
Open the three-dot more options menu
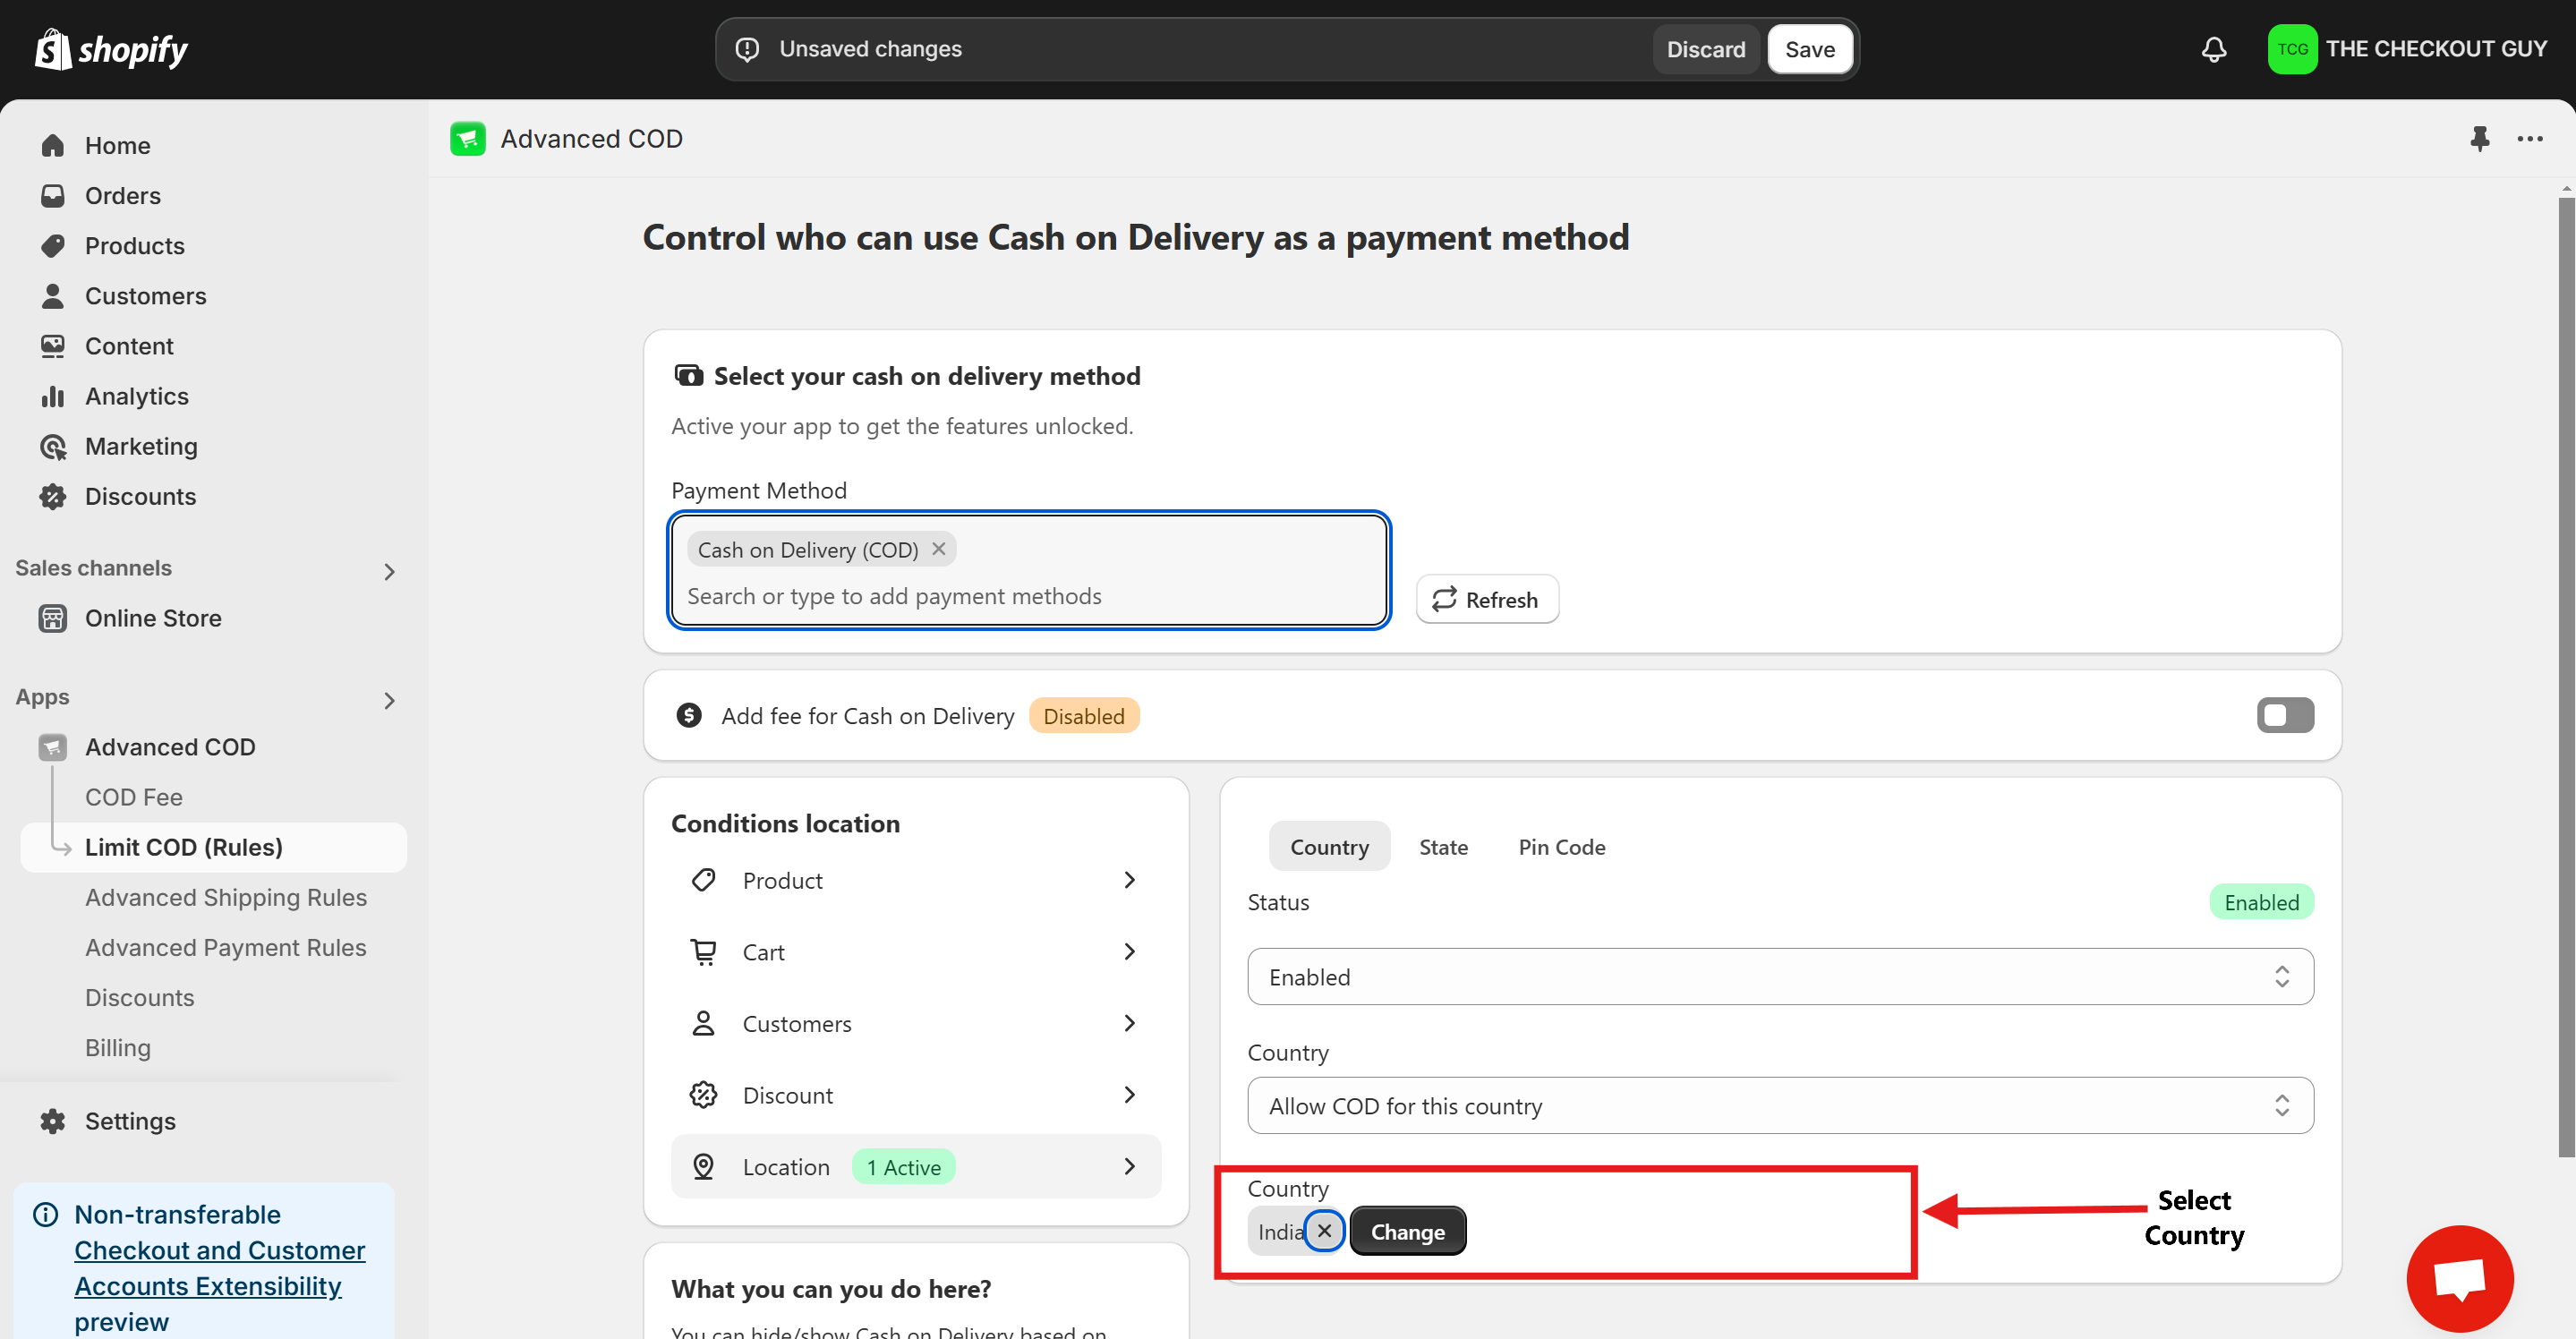click(2530, 138)
